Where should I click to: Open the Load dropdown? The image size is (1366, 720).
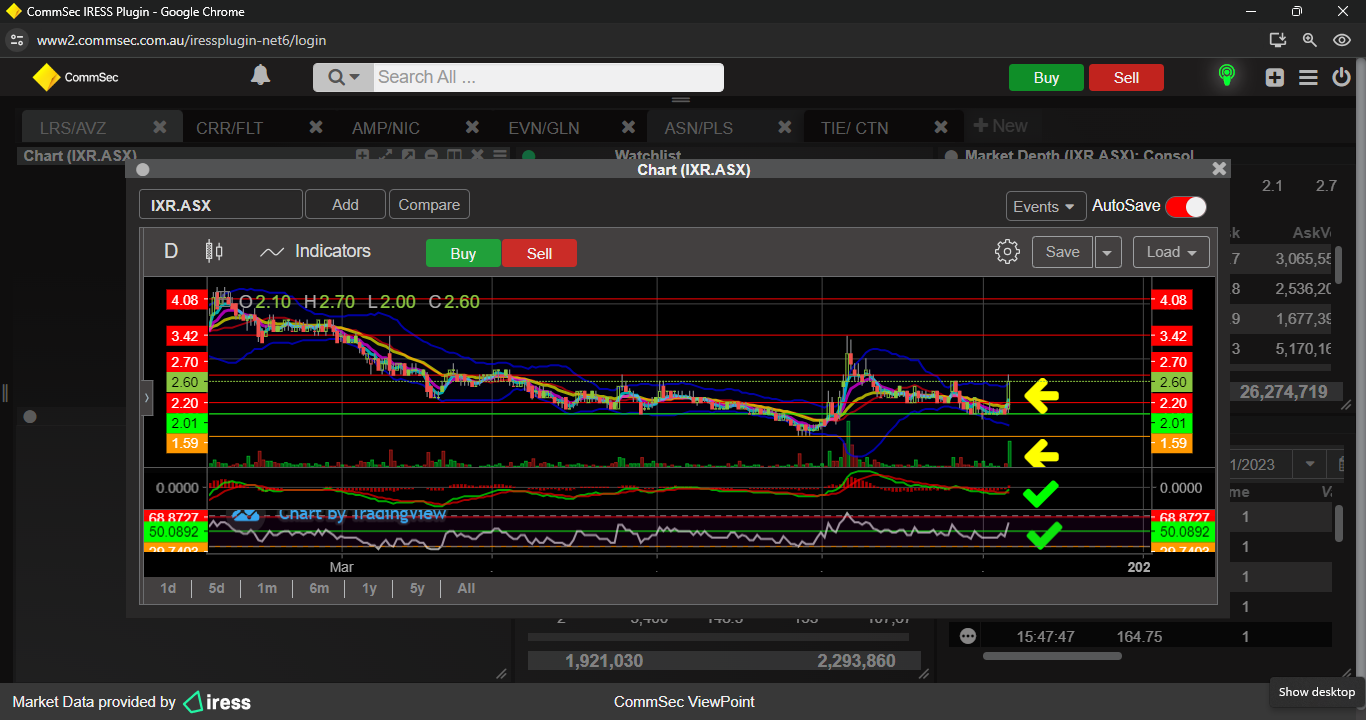tap(1171, 252)
